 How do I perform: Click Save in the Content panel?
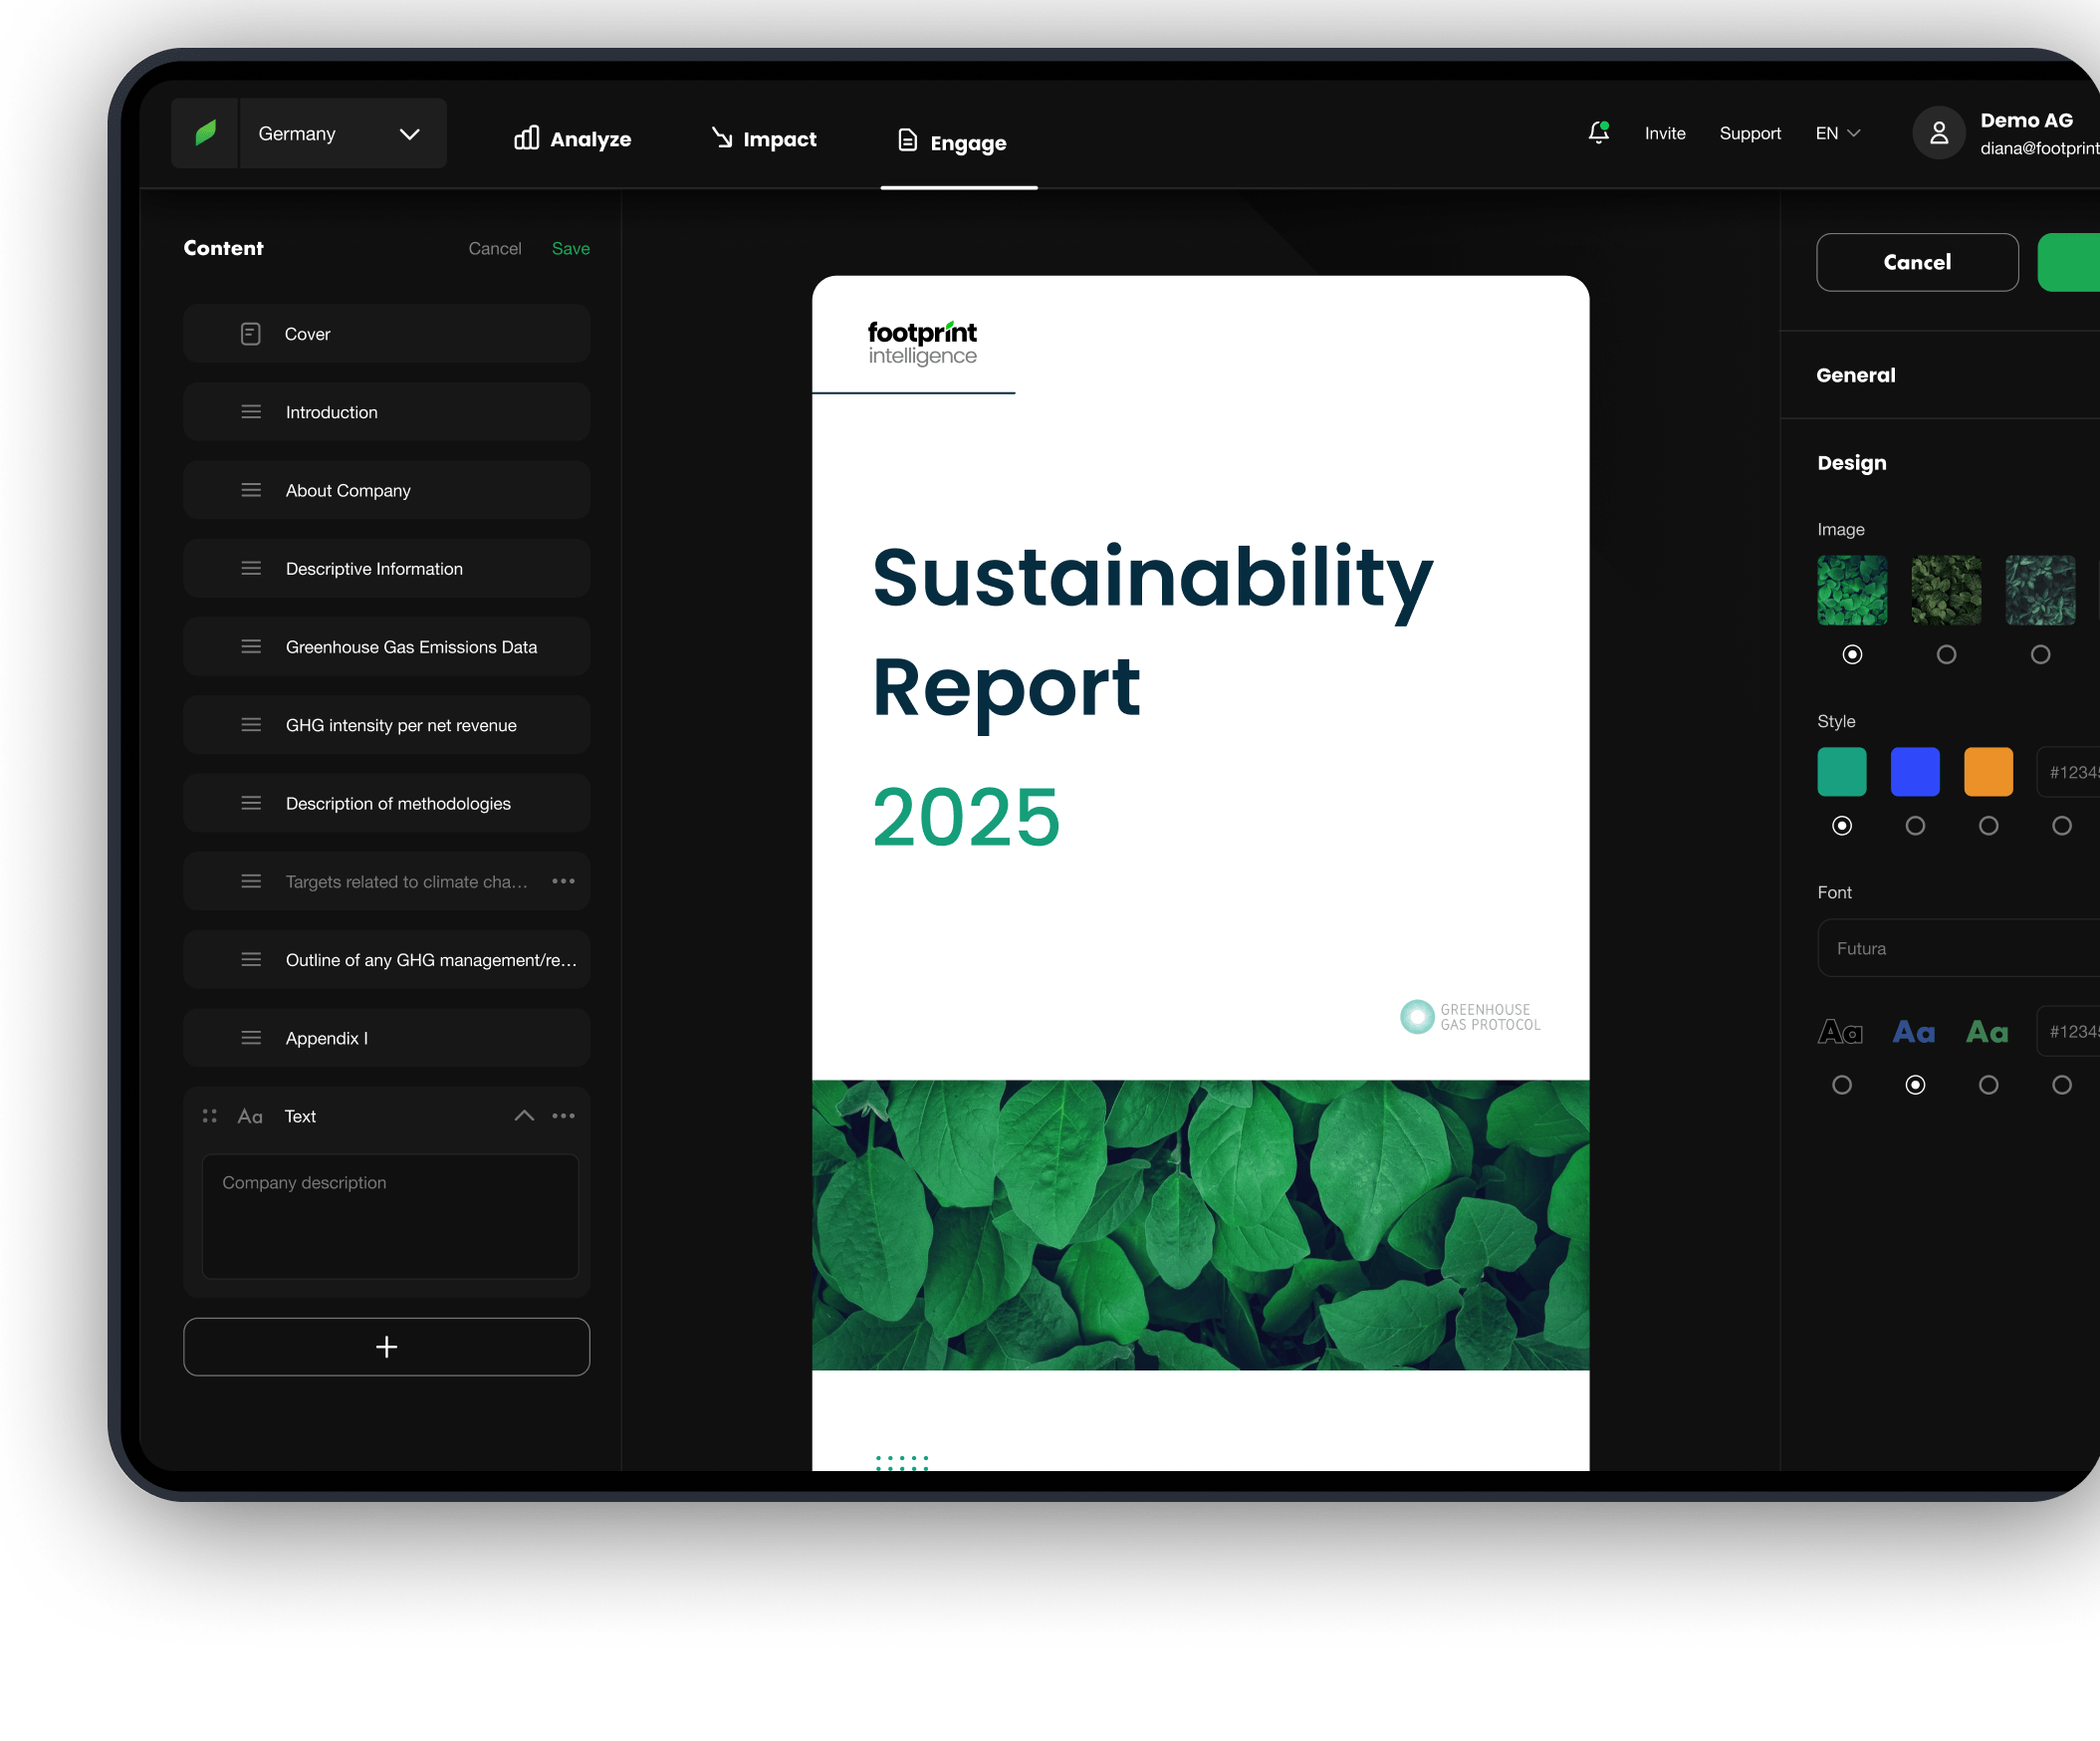tap(570, 248)
